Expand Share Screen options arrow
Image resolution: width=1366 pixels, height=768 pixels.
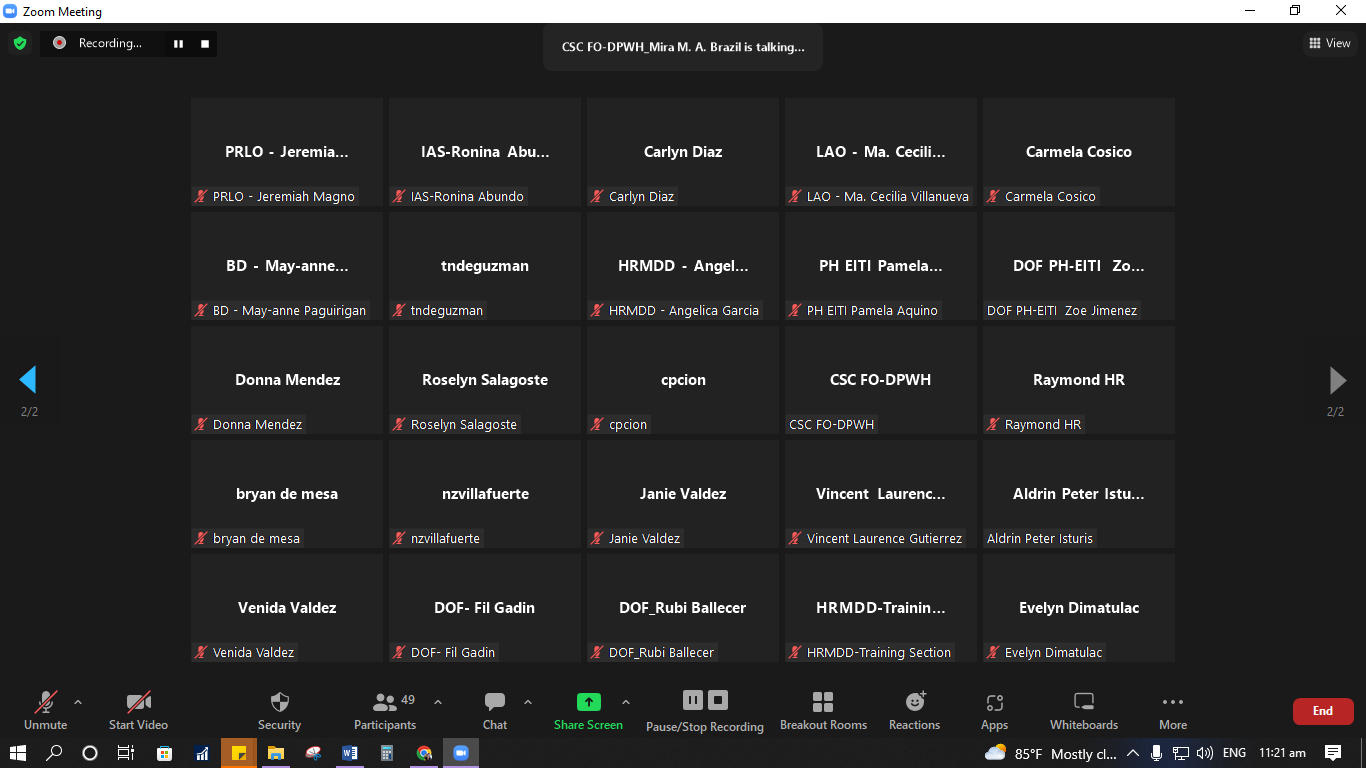pyautogui.click(x=626, y=702)
